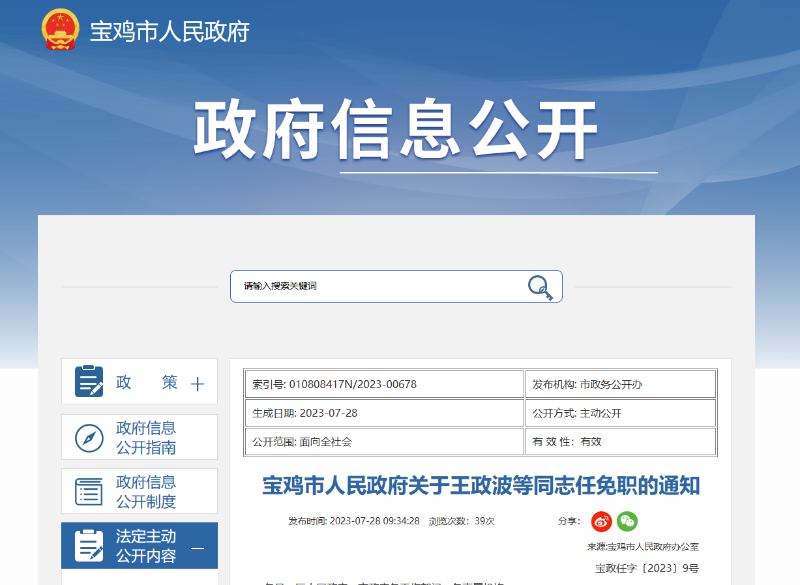
Task: Click the 公开方式 主动公开 table cell
Action: tap(586, 412)
